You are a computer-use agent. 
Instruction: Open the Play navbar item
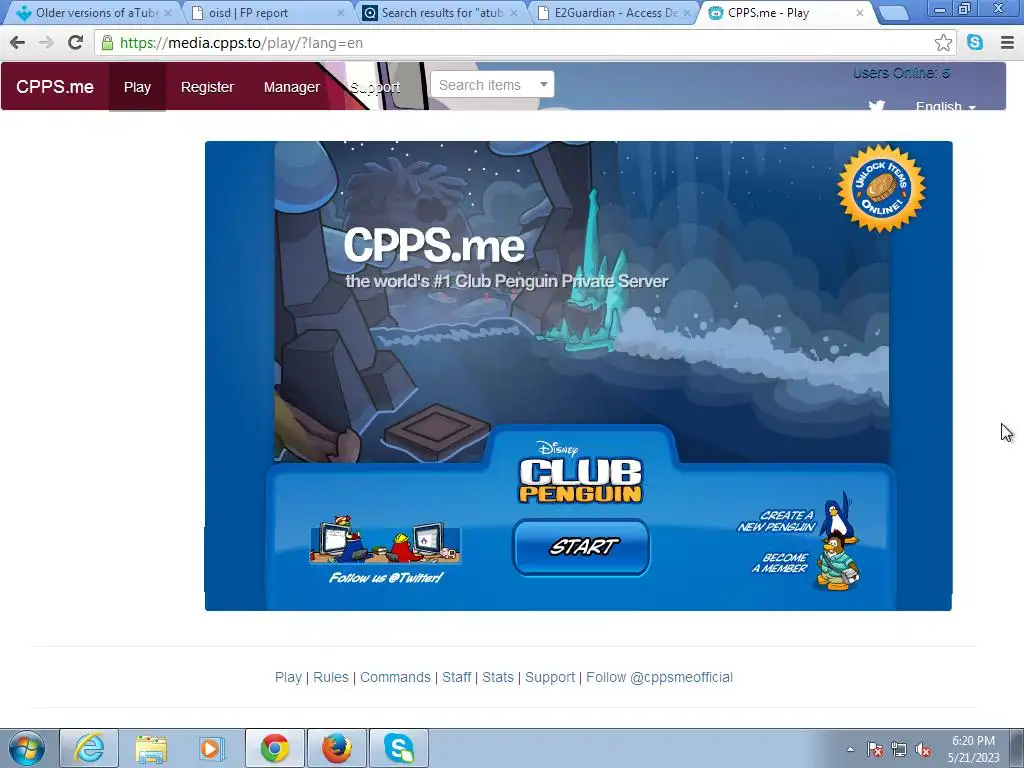click(x=137, y=87)
